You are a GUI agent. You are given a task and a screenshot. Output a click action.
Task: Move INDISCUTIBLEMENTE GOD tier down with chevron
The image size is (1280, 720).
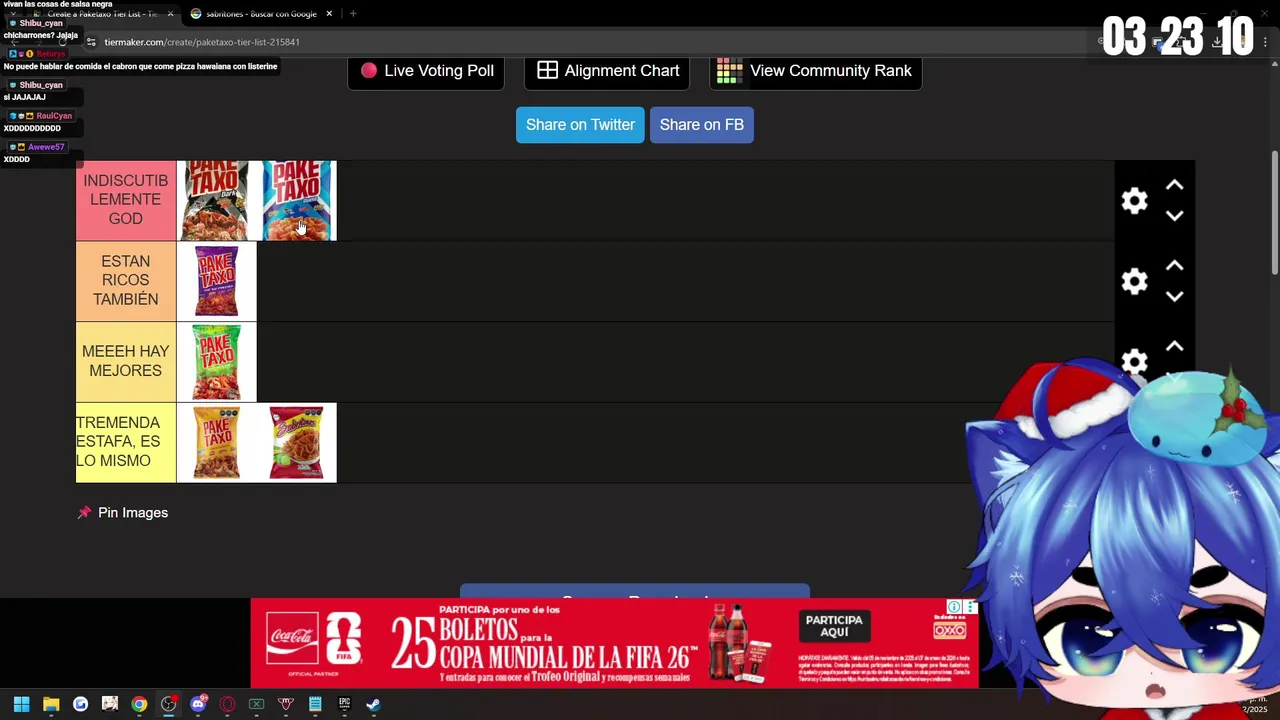pyautogui.click(x=1175, y=216)
